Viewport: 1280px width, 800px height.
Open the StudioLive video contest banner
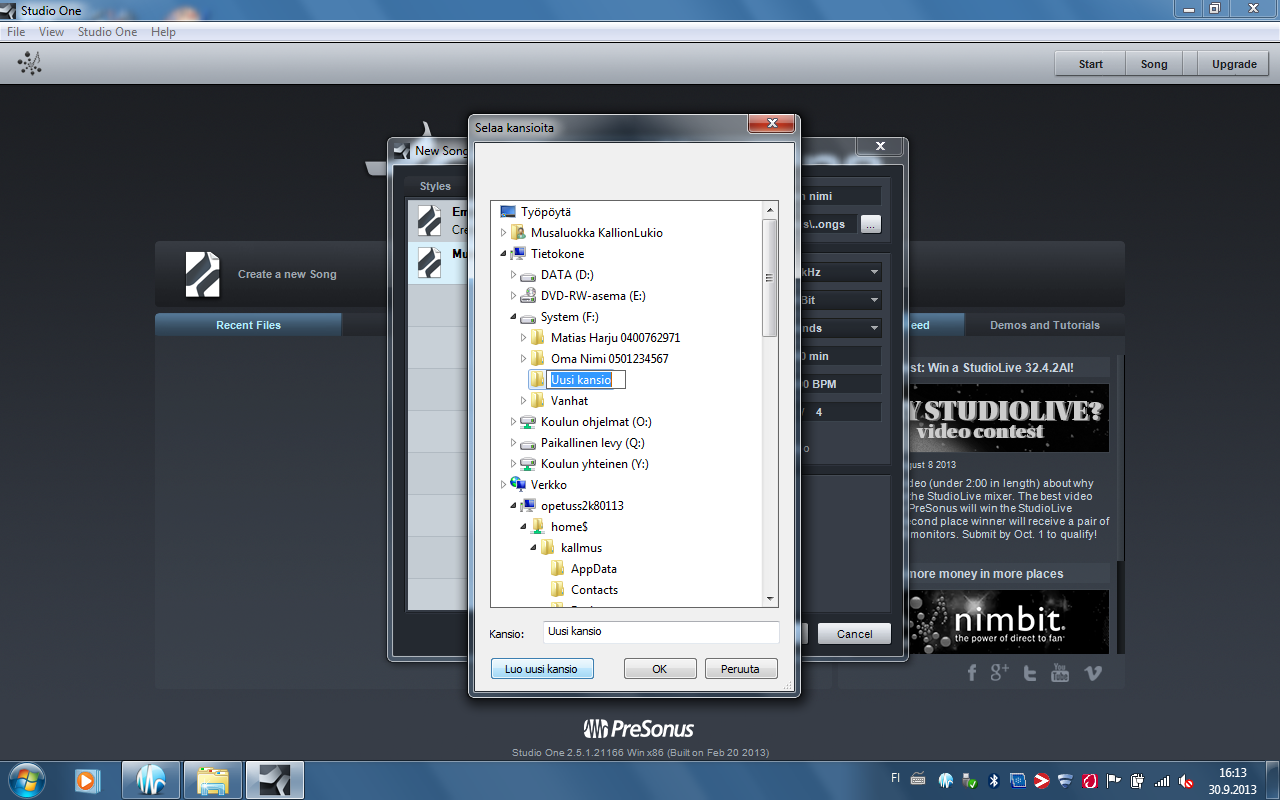click(x=1009, y=418)
